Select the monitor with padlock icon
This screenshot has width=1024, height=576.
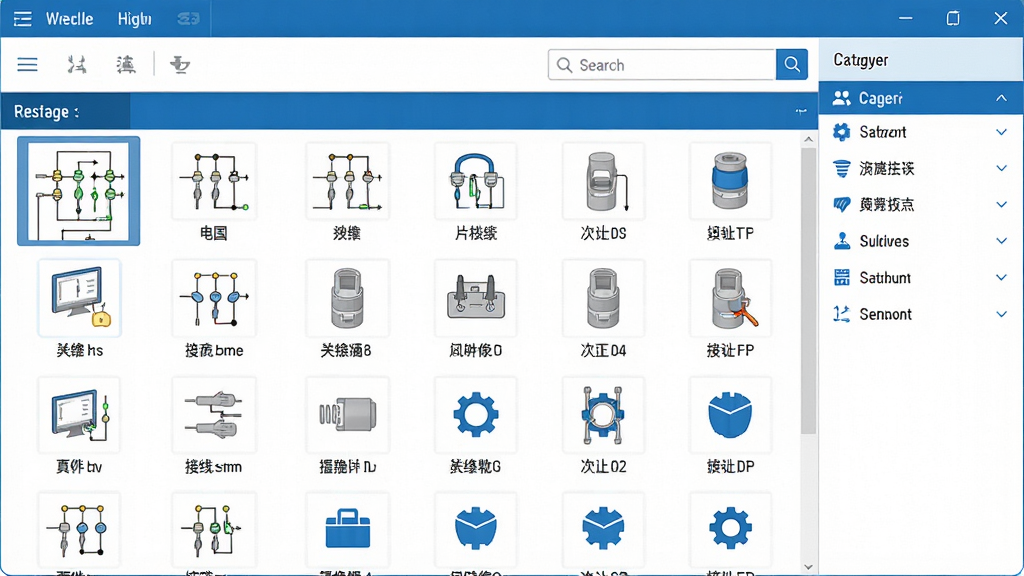(x=80, y=298)
